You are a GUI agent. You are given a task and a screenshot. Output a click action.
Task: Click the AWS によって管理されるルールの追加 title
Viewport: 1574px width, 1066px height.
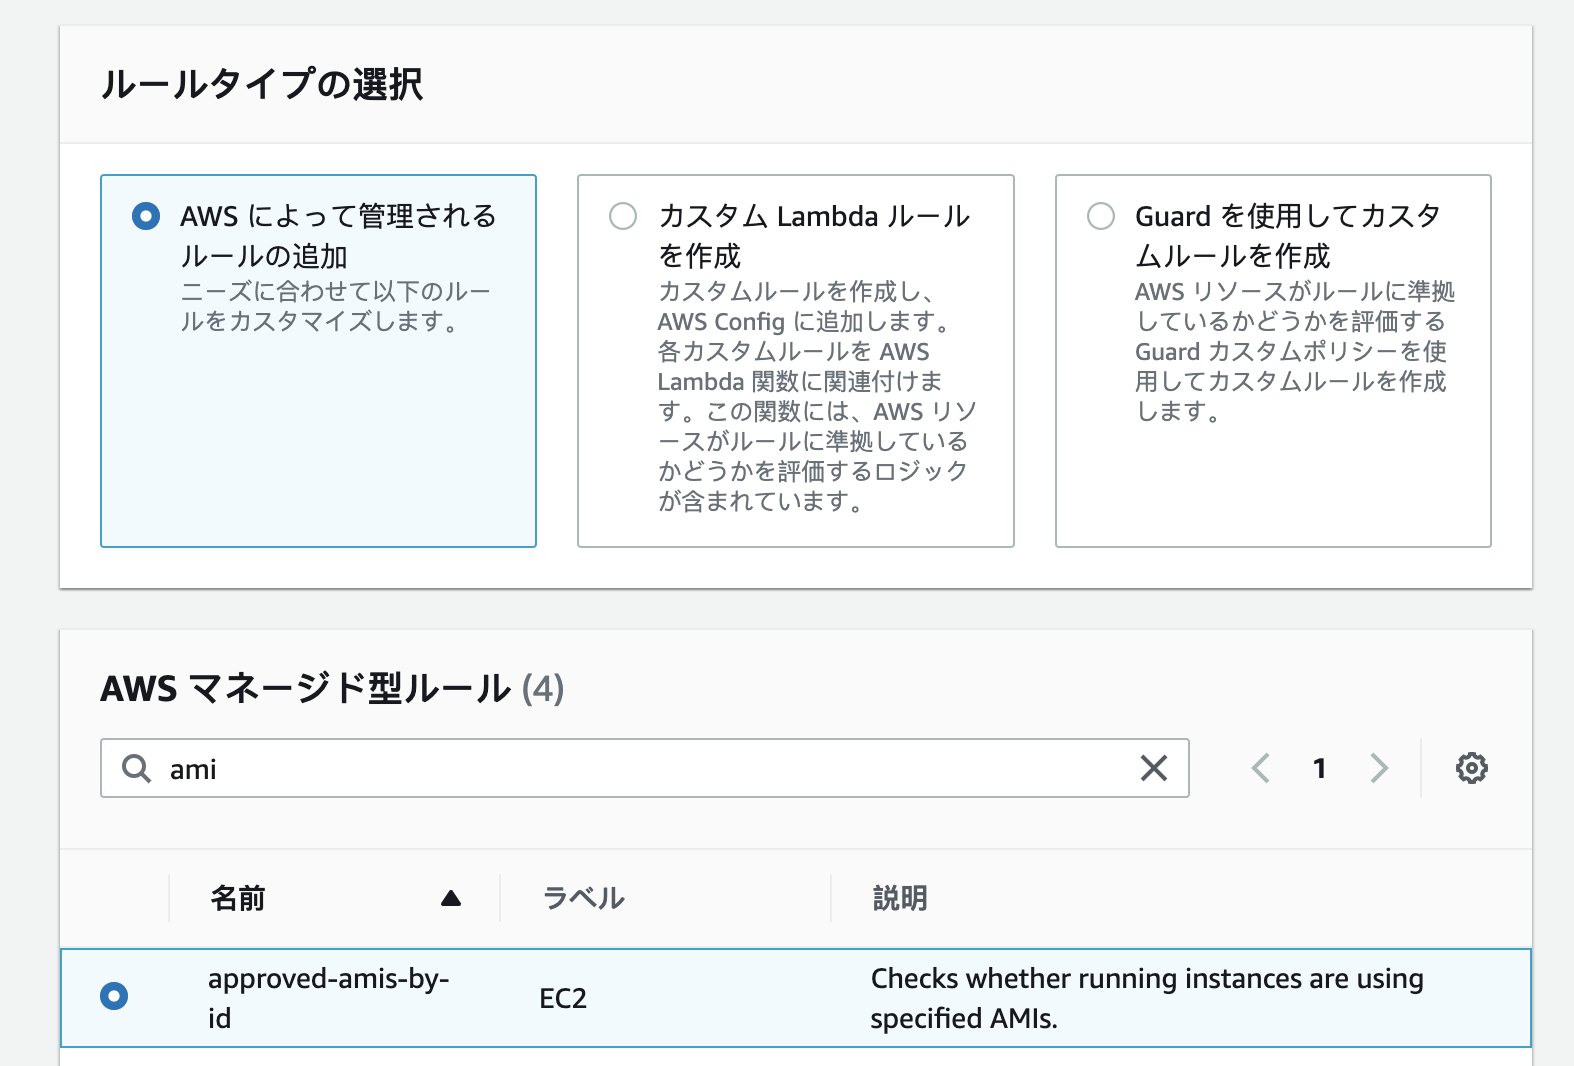click(x=338, y=236)
